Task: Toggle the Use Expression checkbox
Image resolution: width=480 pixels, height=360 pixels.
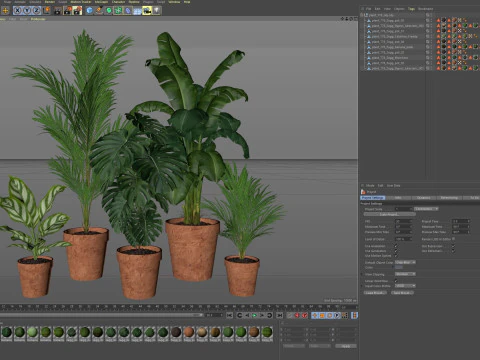Action: [453, 246]
